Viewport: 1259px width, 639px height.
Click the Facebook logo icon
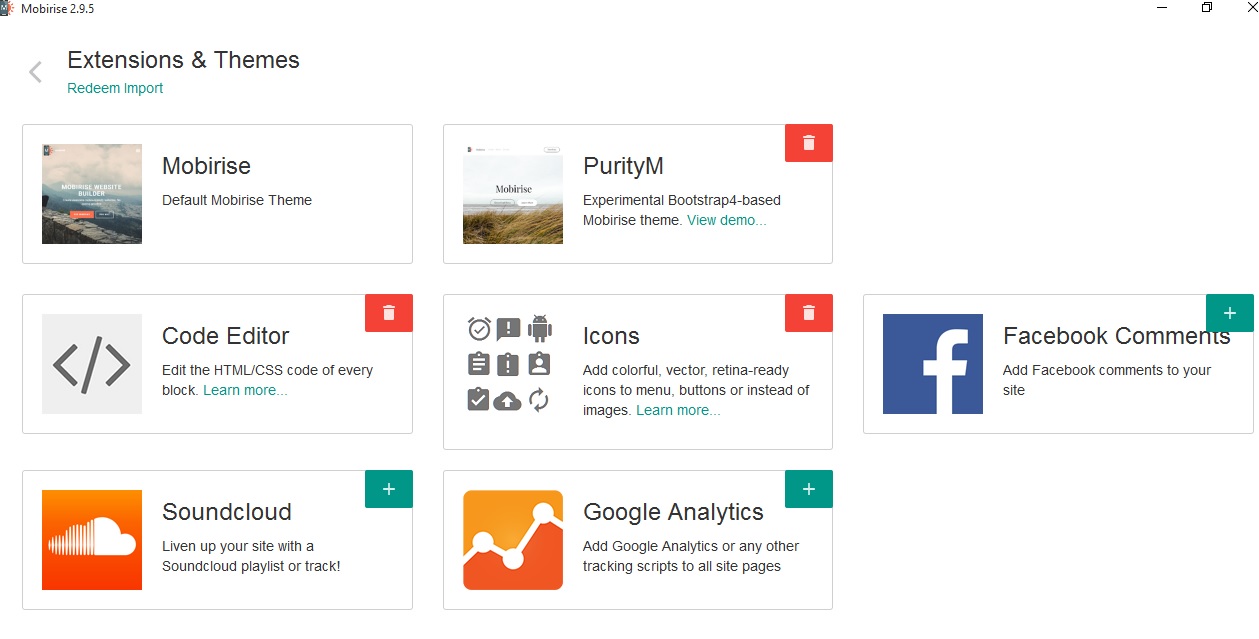pos(932,364)
